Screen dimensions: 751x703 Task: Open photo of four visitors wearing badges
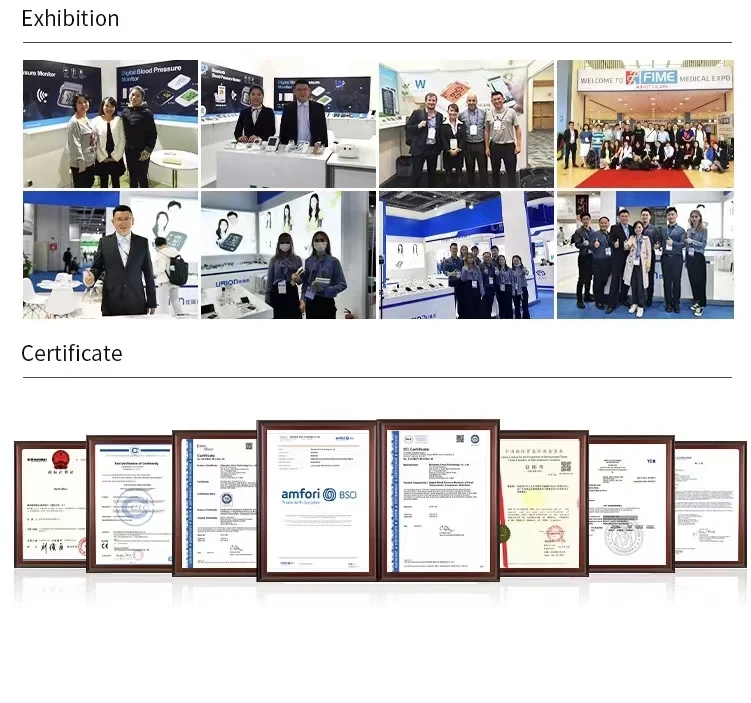point(467,124)
